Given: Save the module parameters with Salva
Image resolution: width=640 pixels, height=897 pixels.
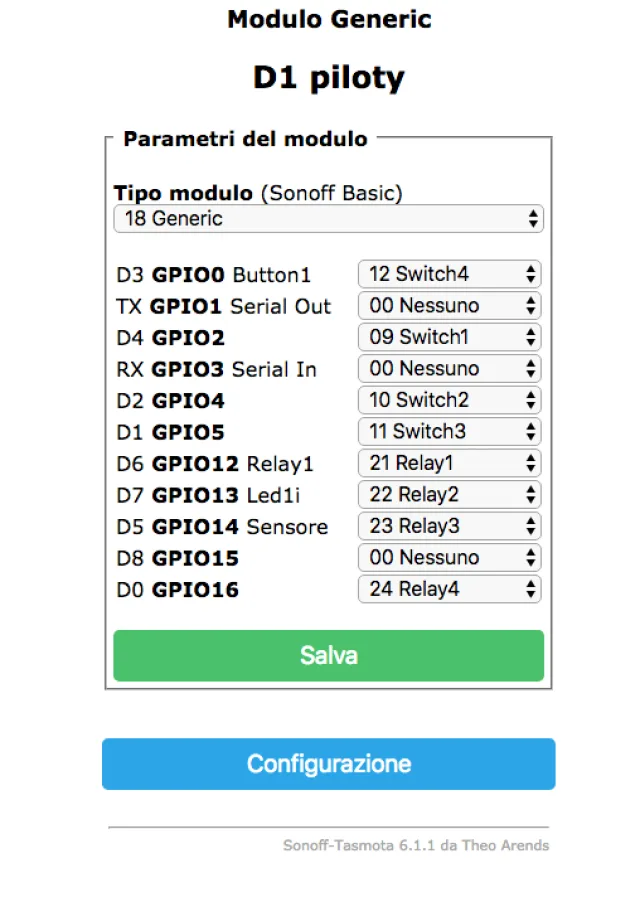Looking at the screenshot, I should pos(328,655).
